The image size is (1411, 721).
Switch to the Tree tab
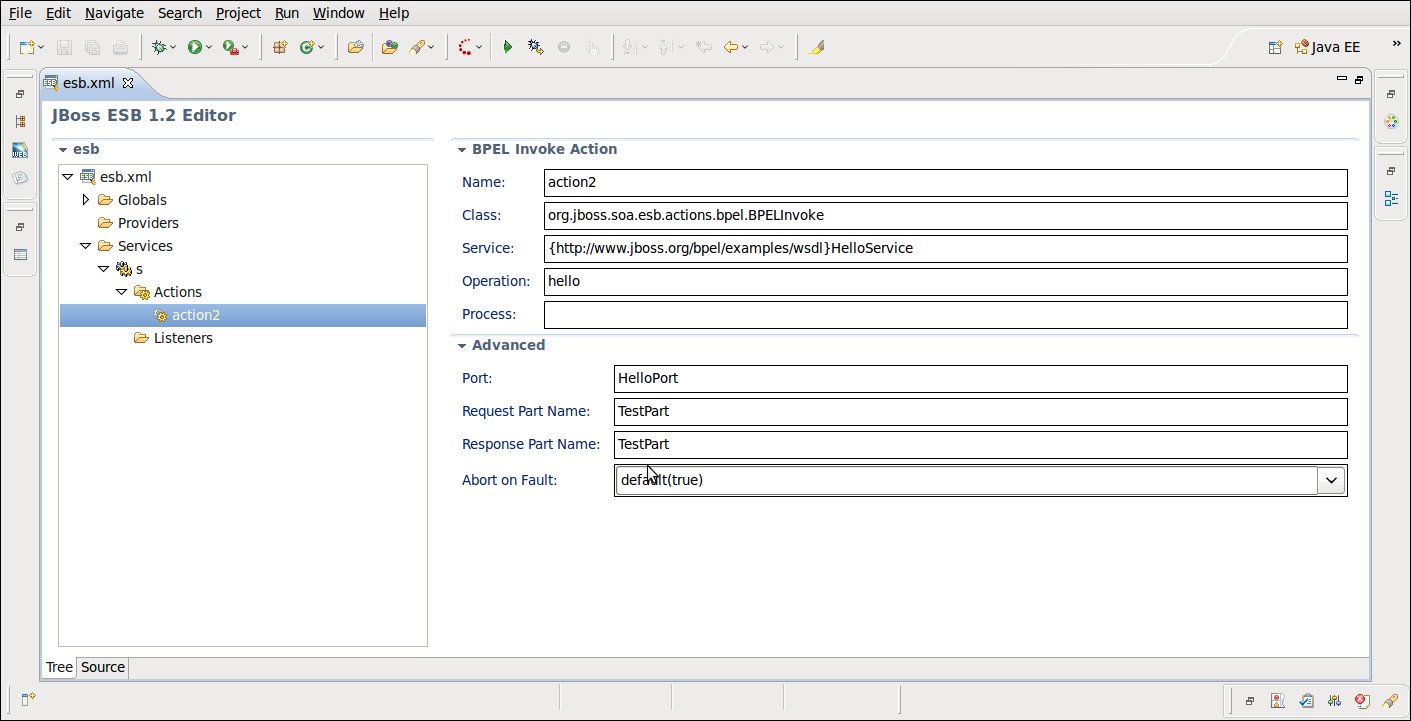[x=60, y=667]
